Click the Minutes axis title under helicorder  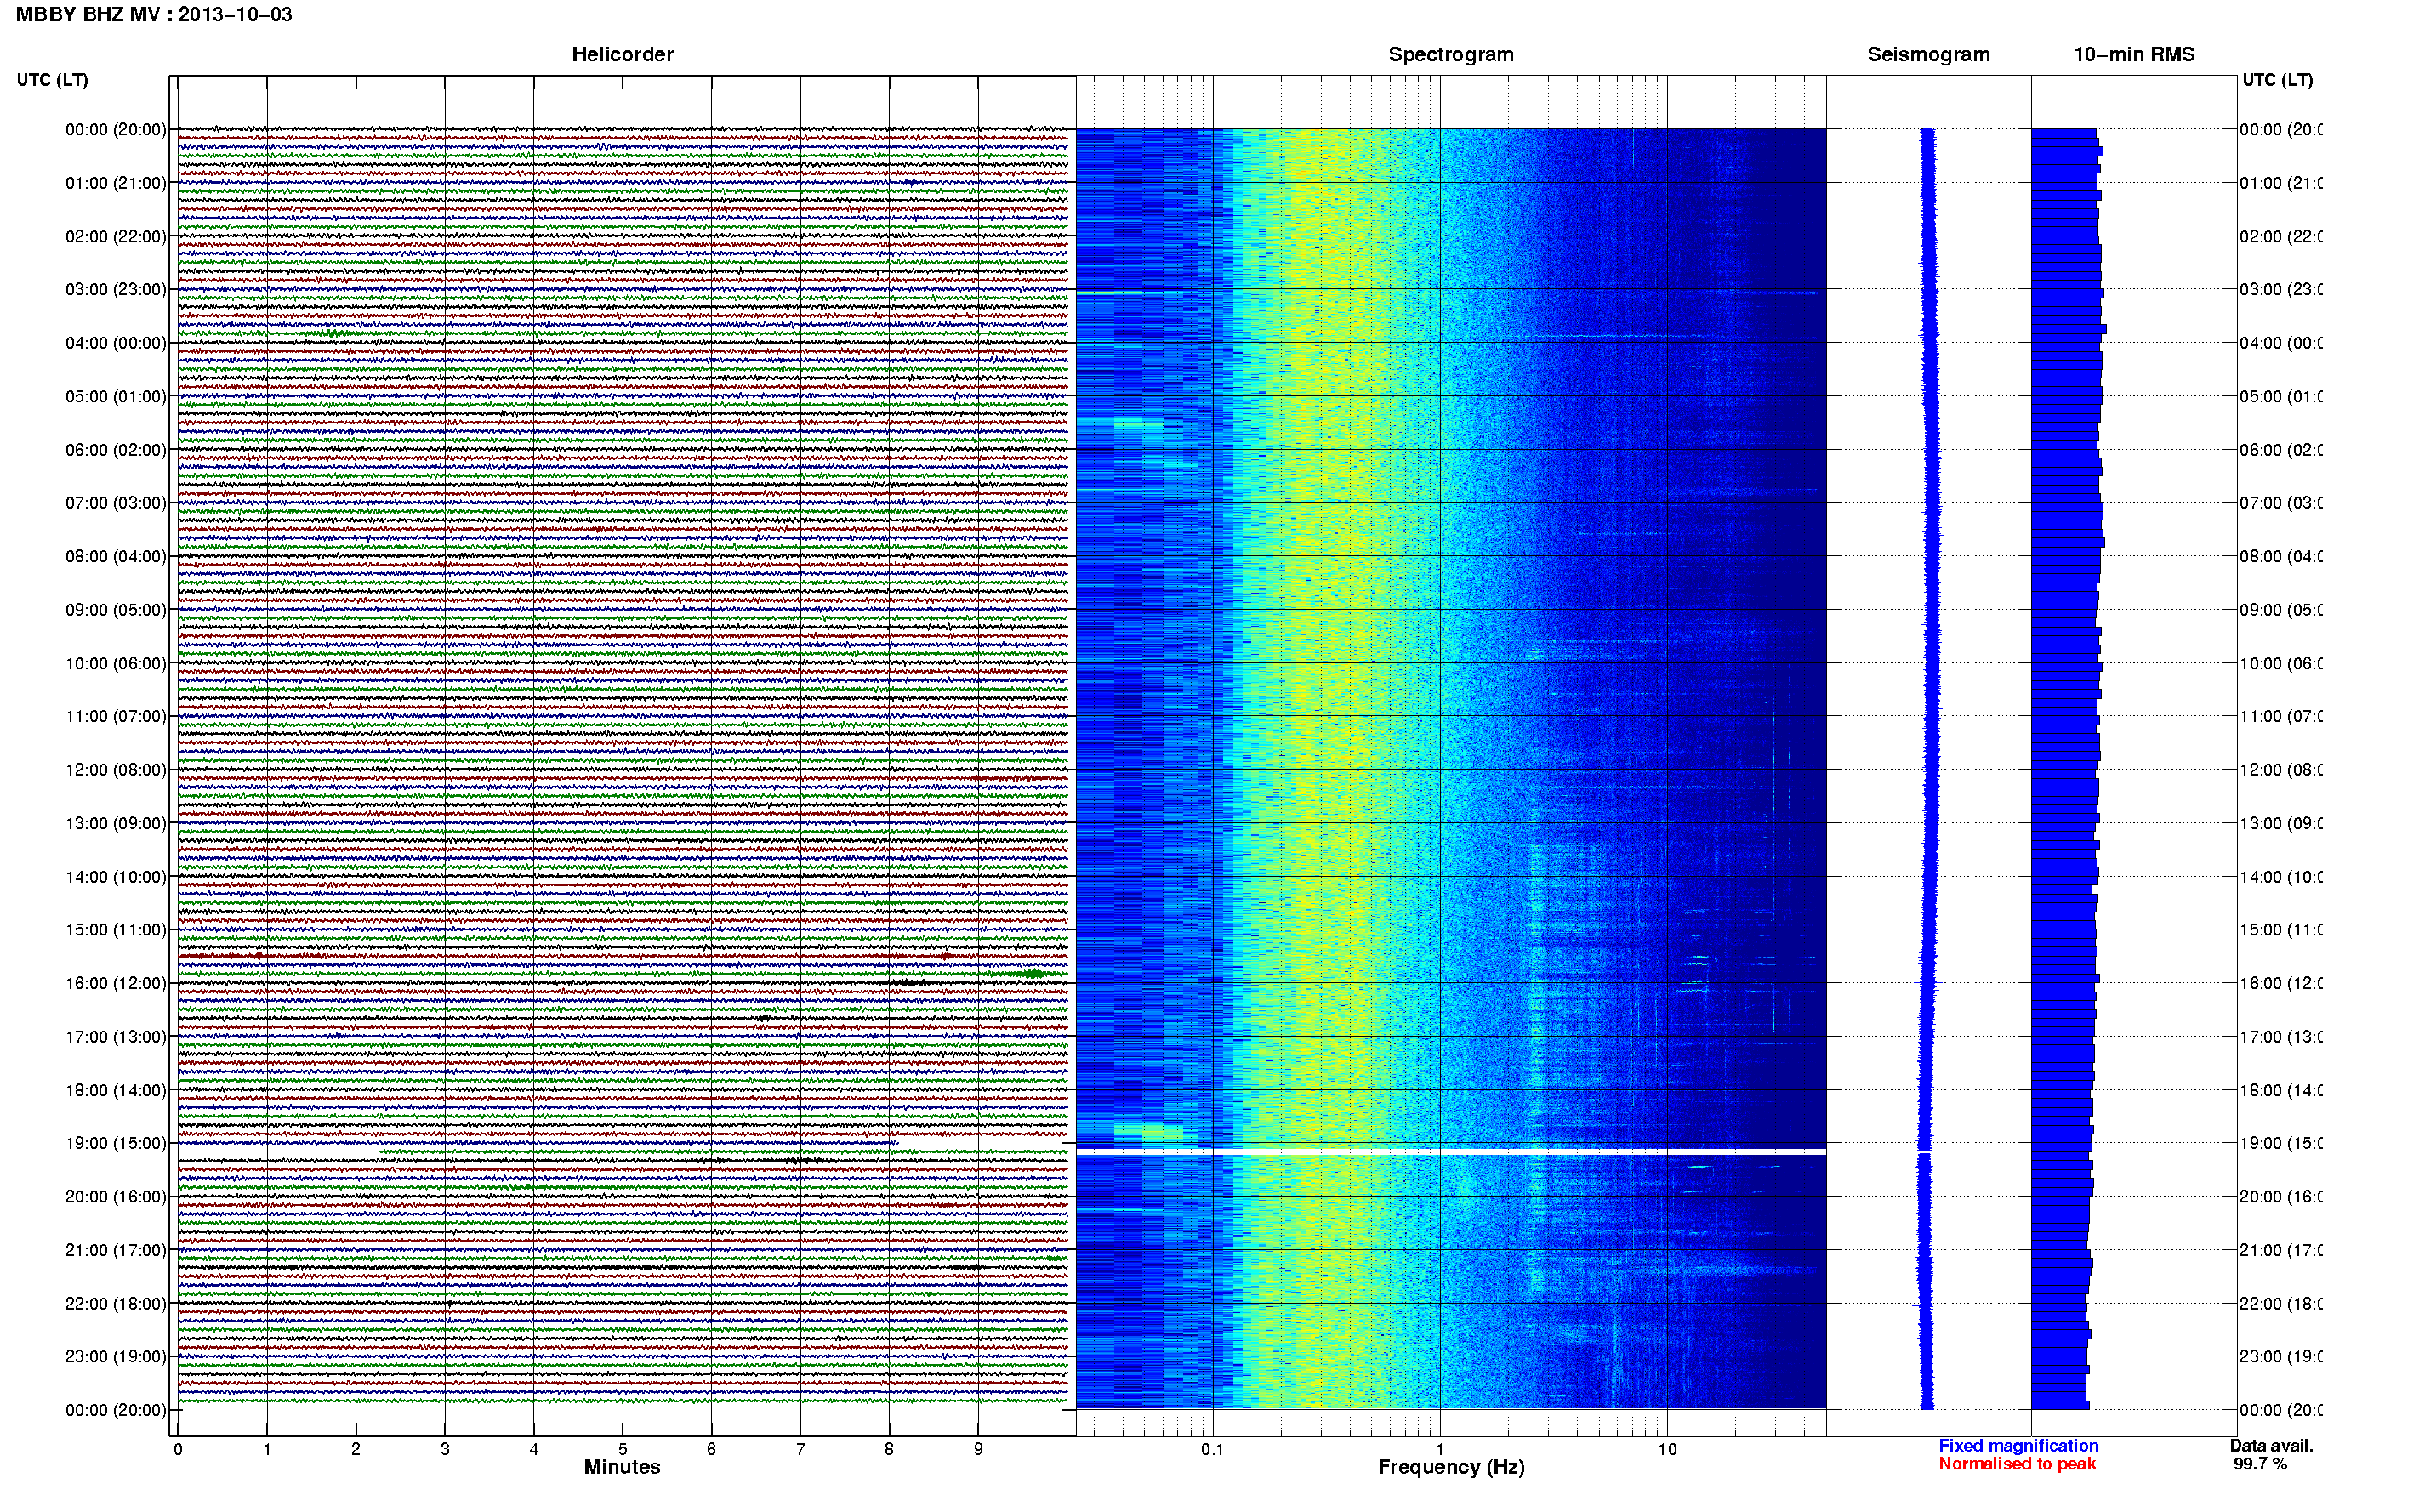click(622, 1467)
